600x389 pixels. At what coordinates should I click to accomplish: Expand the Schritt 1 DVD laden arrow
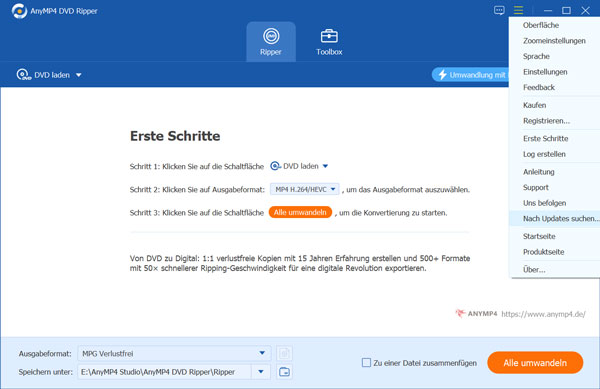tap(325, 166)
